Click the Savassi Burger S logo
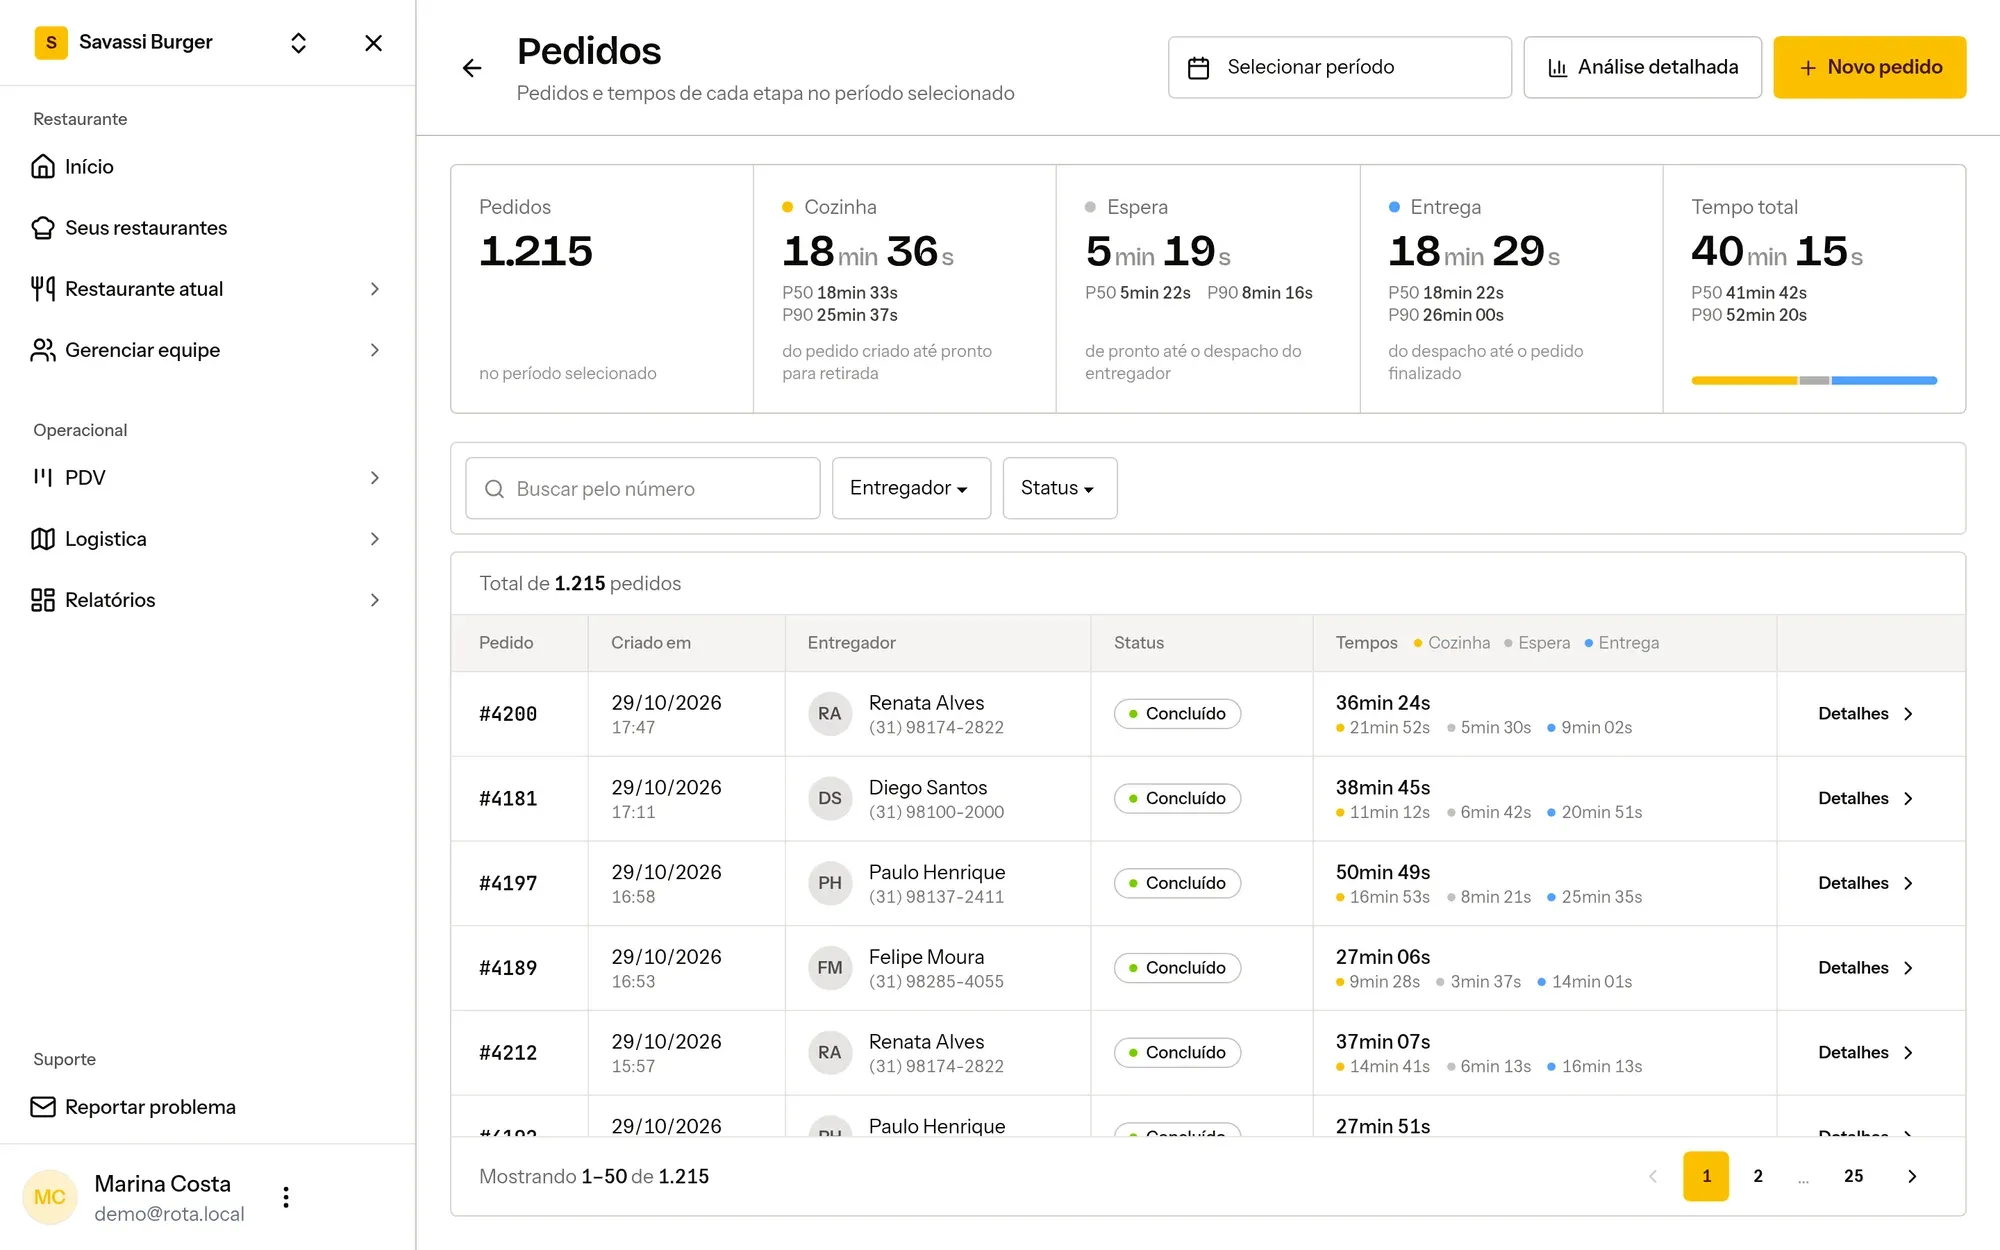This screenshot has height=1250, width=2000. click(51, 42)
